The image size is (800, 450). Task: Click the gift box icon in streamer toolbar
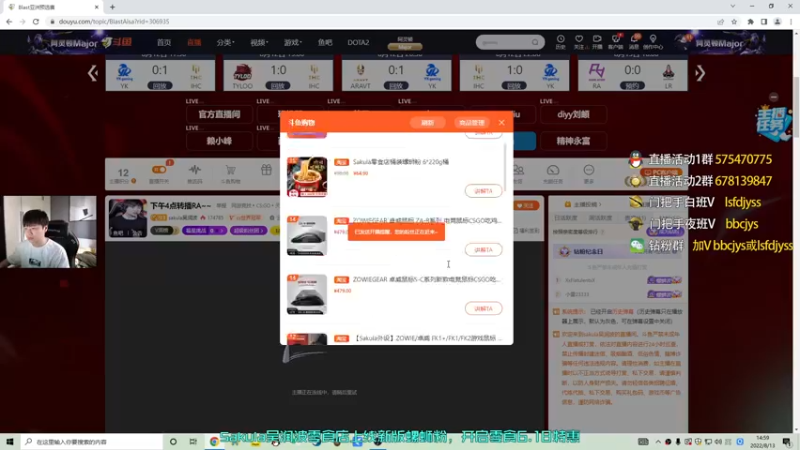pos(266,170)
